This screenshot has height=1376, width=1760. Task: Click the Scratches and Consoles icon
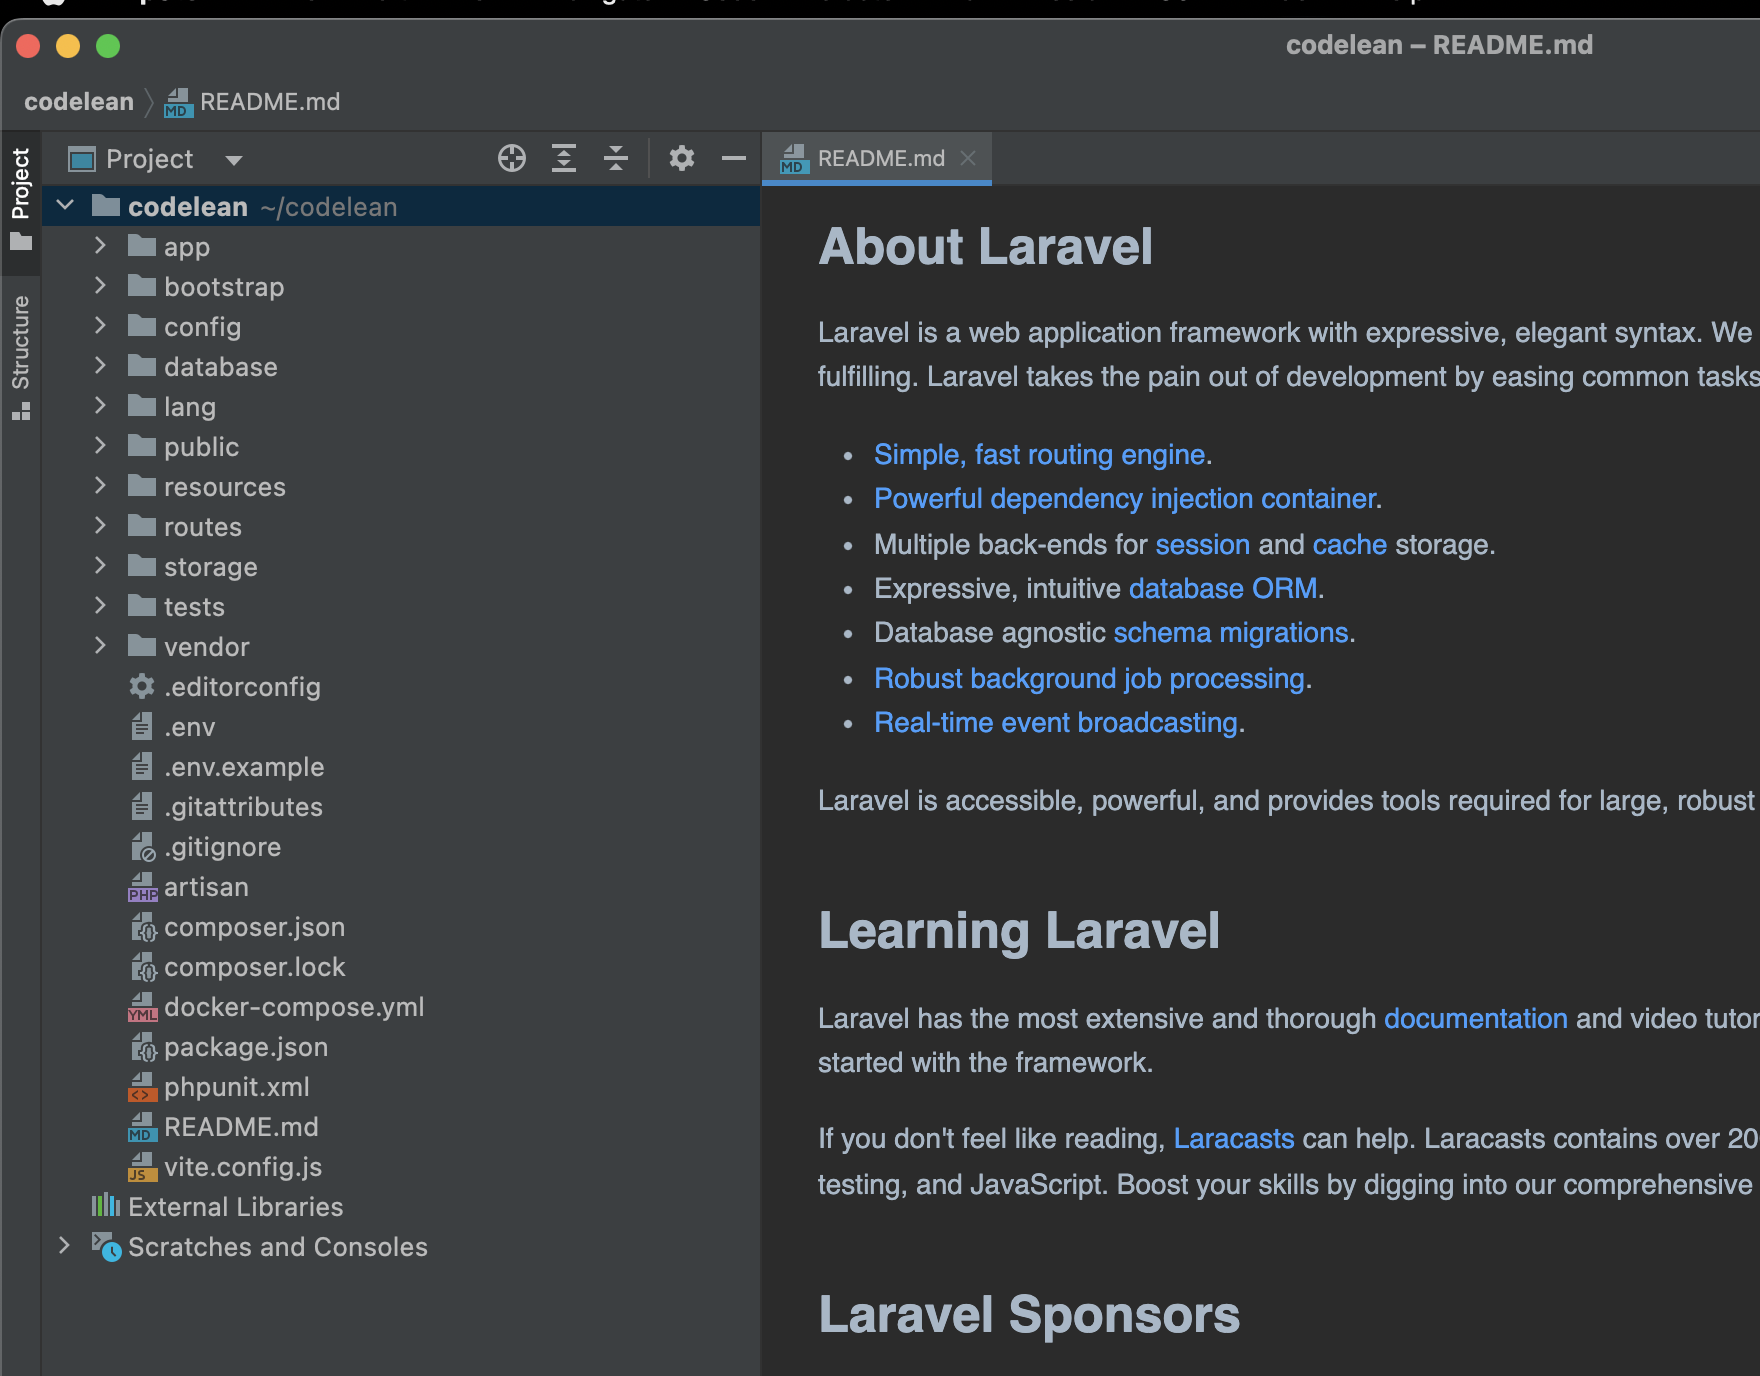click(107, 1247)
